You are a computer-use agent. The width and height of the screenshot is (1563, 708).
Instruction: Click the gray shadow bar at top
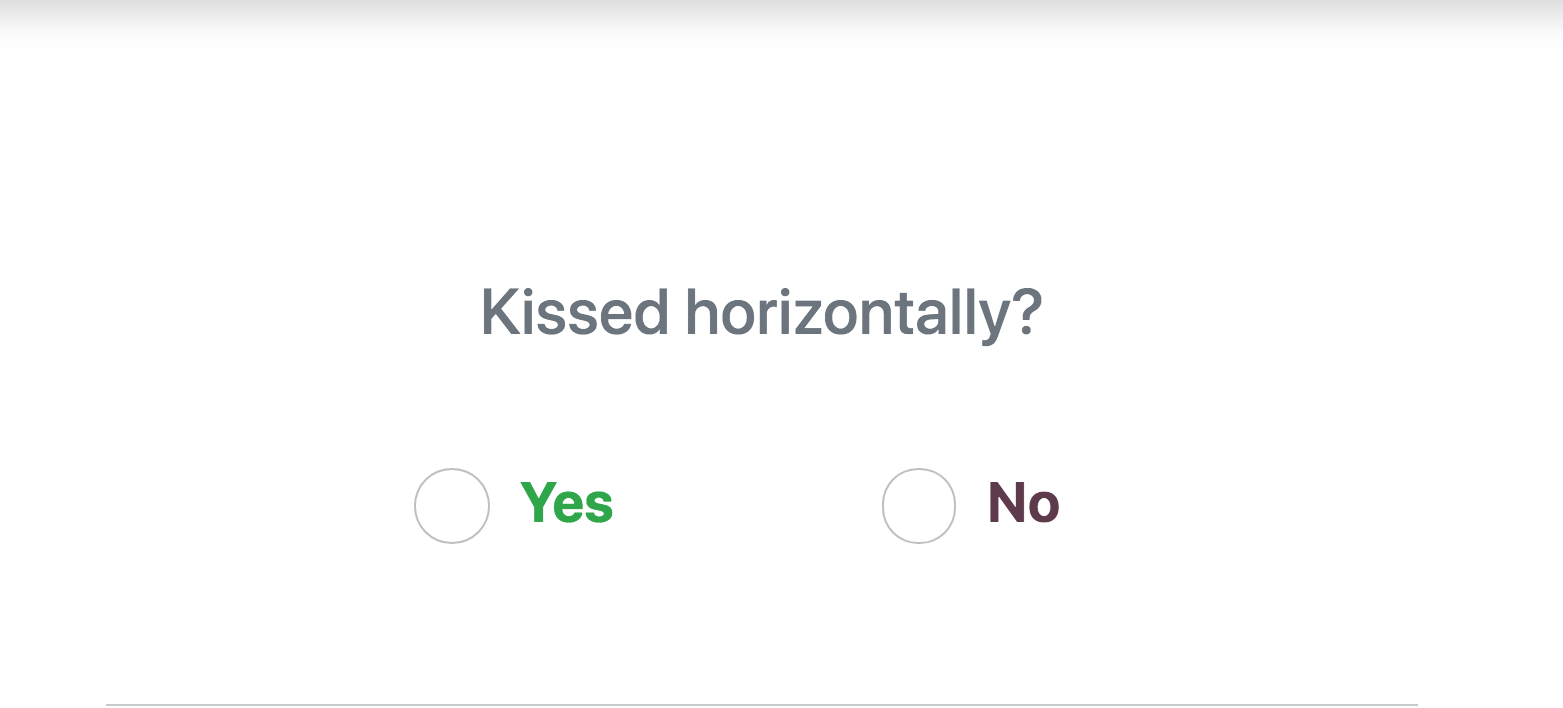tap(781, 20)
